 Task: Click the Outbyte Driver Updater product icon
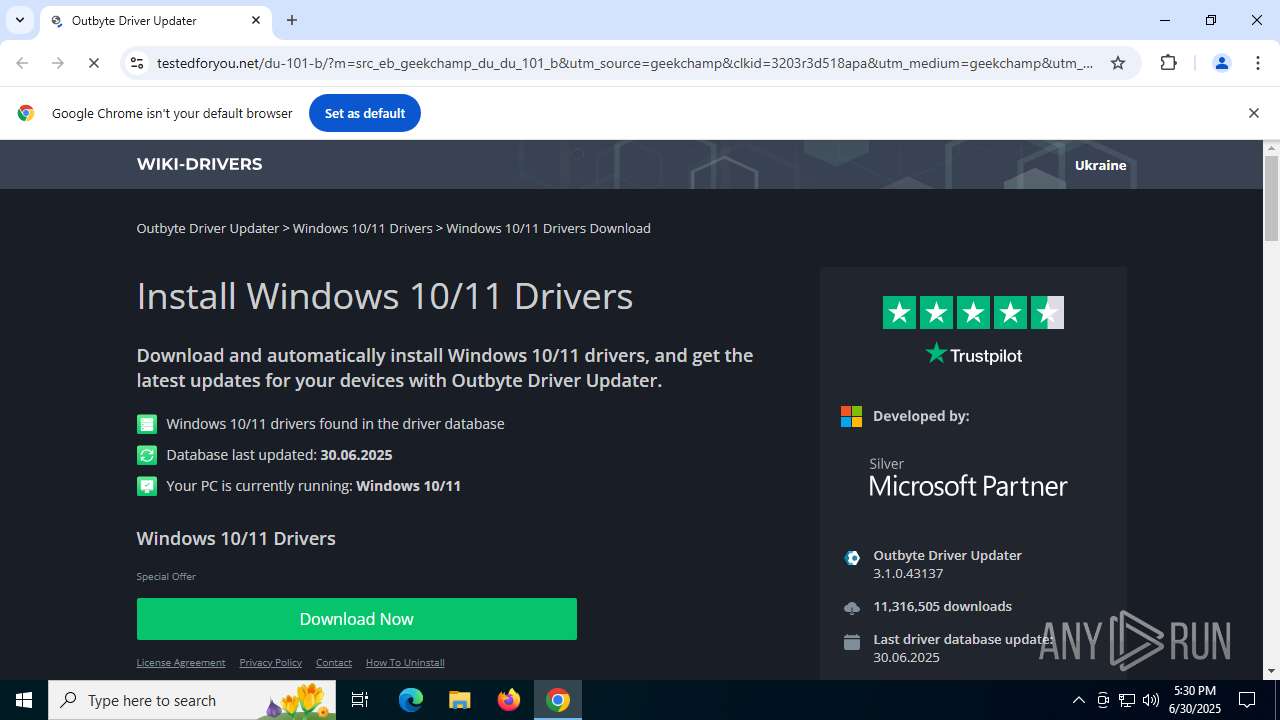tap(852, 558)
